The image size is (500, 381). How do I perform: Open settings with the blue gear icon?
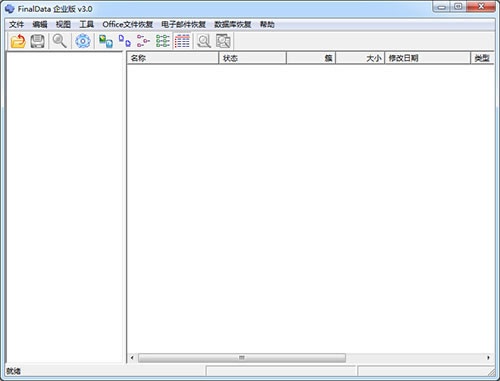click(x=83, y=41)
